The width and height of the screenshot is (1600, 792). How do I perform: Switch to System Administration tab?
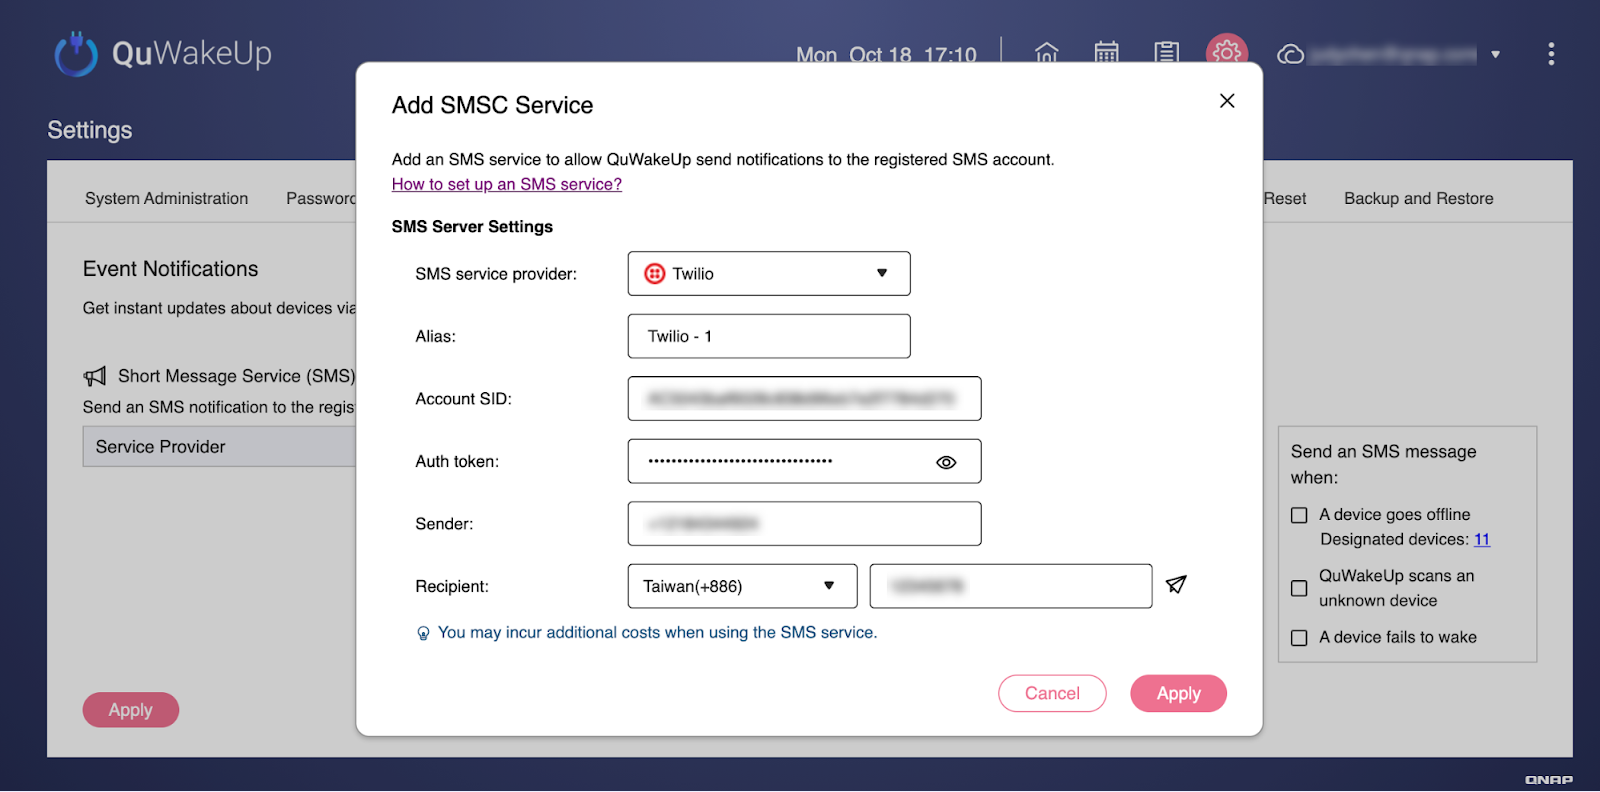click(166, 198)
